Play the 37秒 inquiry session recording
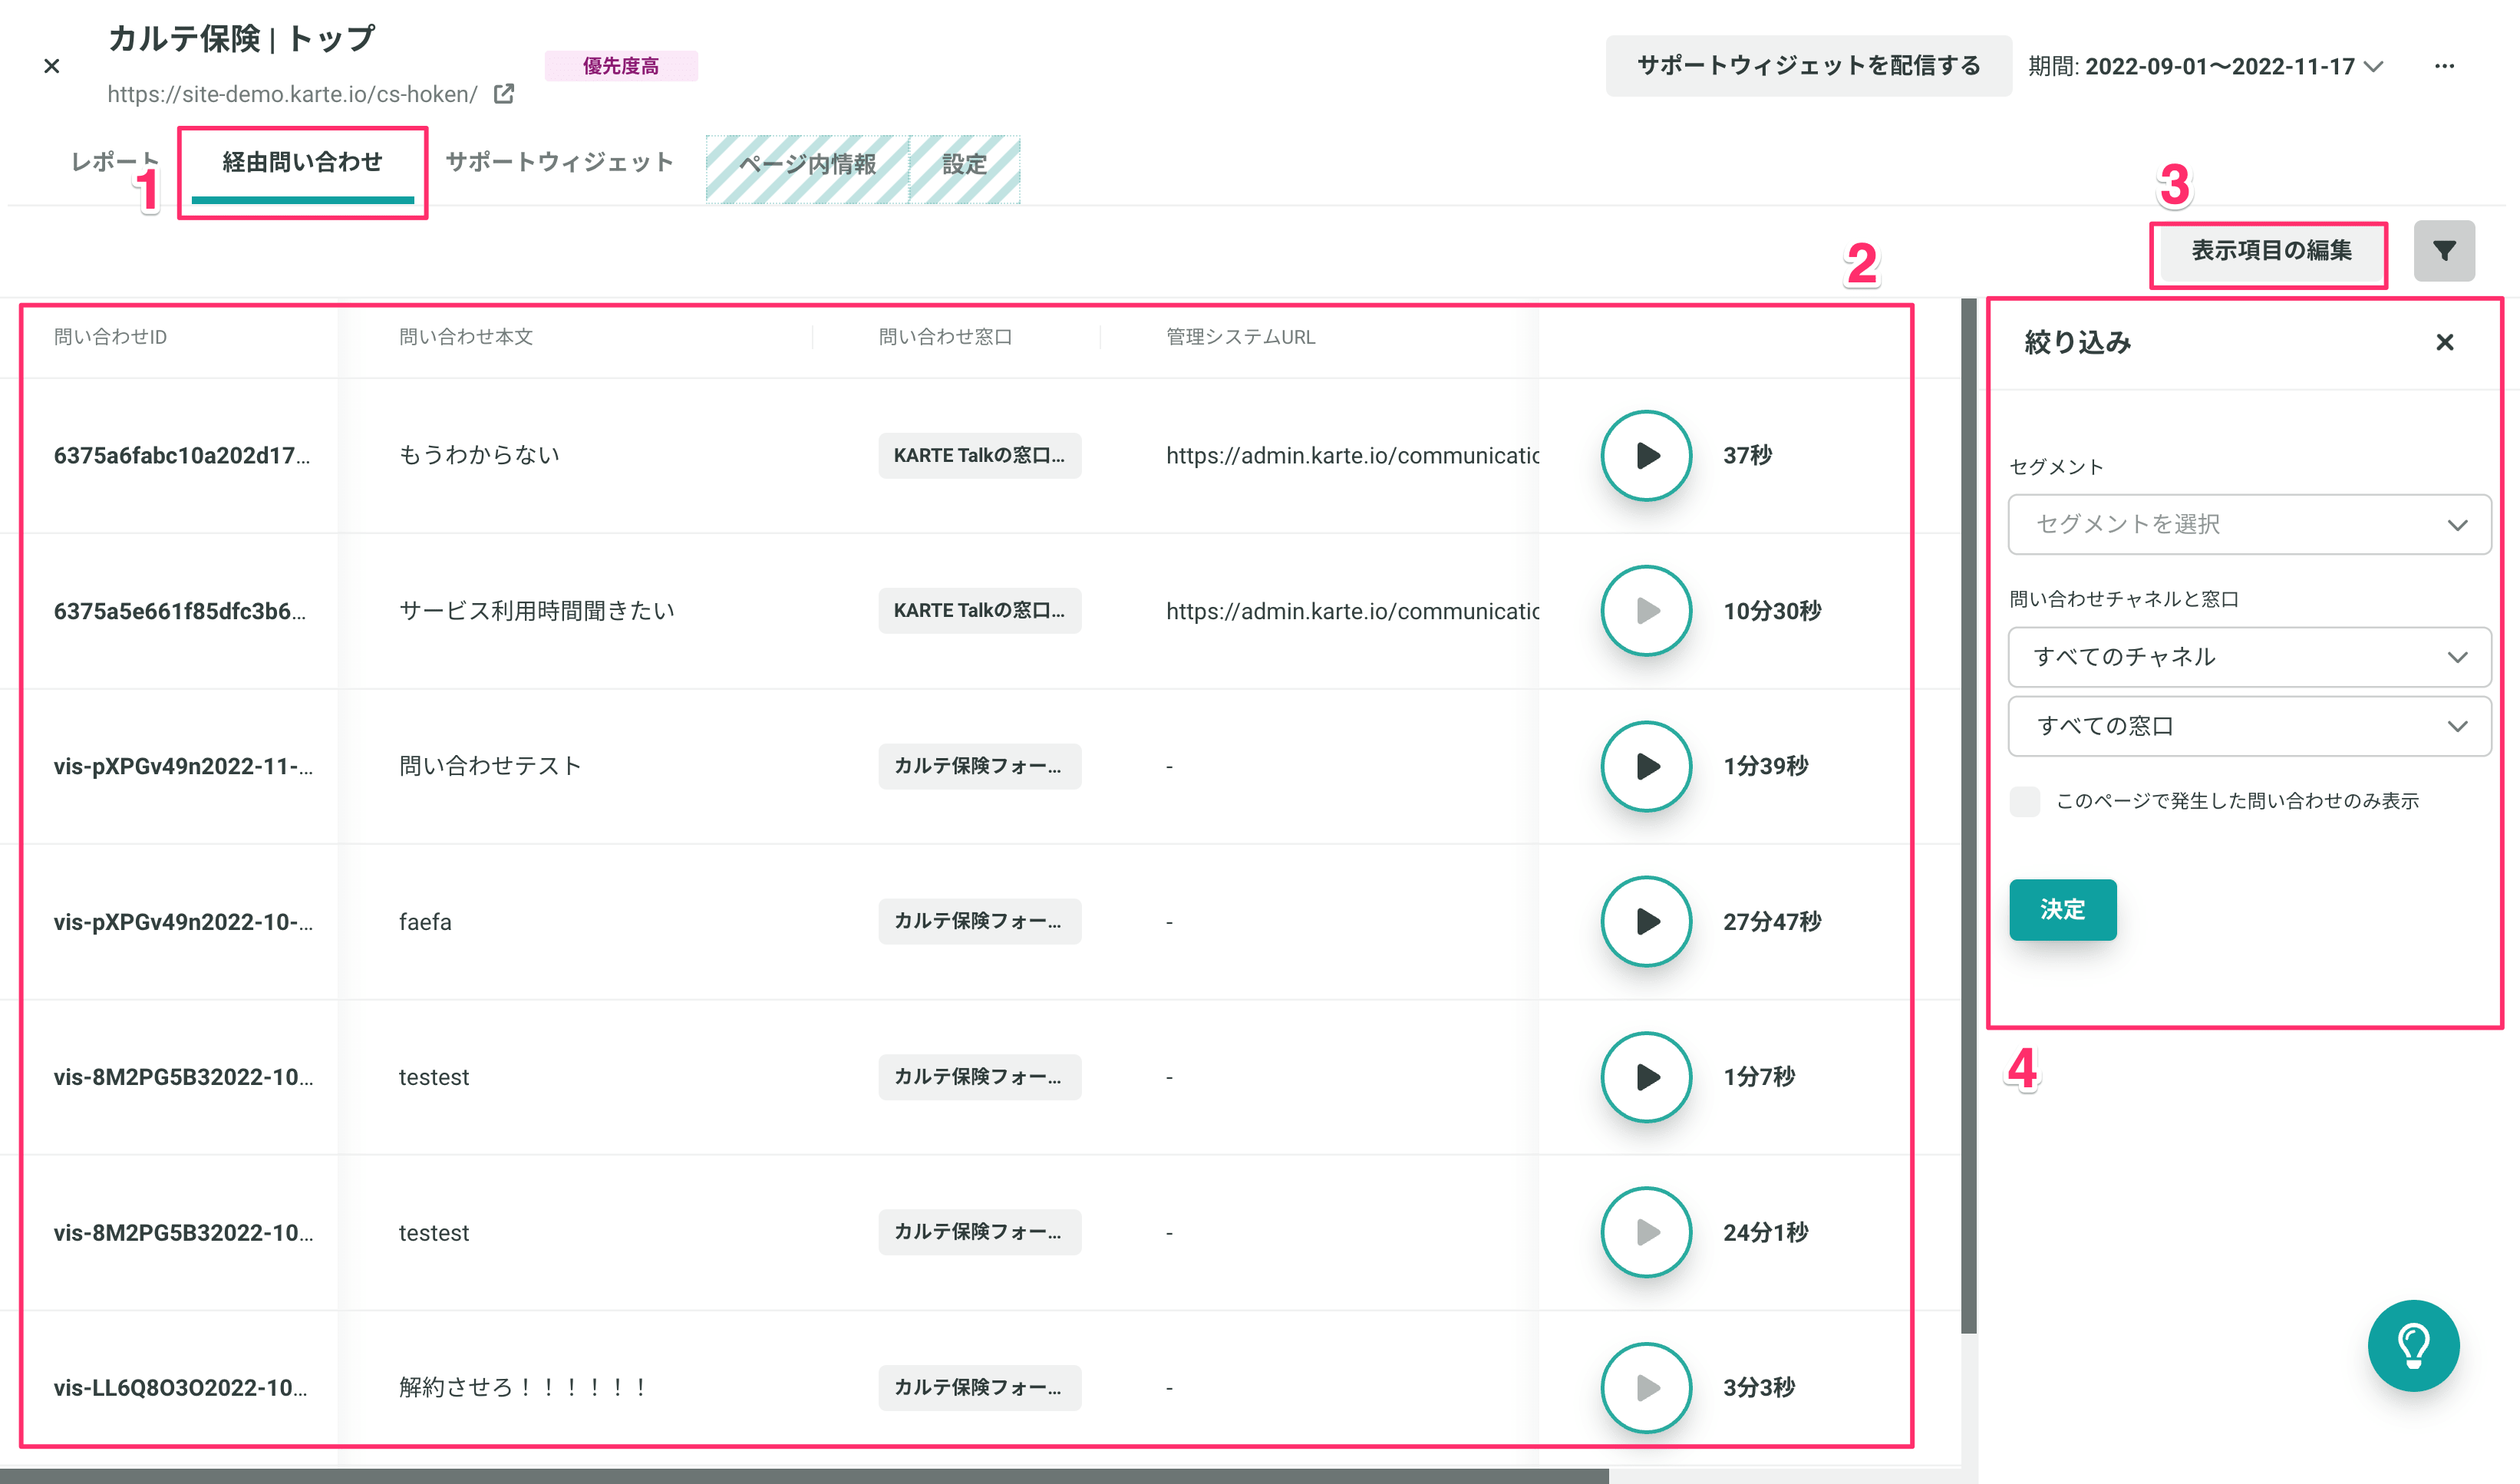The image size is (2520, 1484). (1645, 456)
